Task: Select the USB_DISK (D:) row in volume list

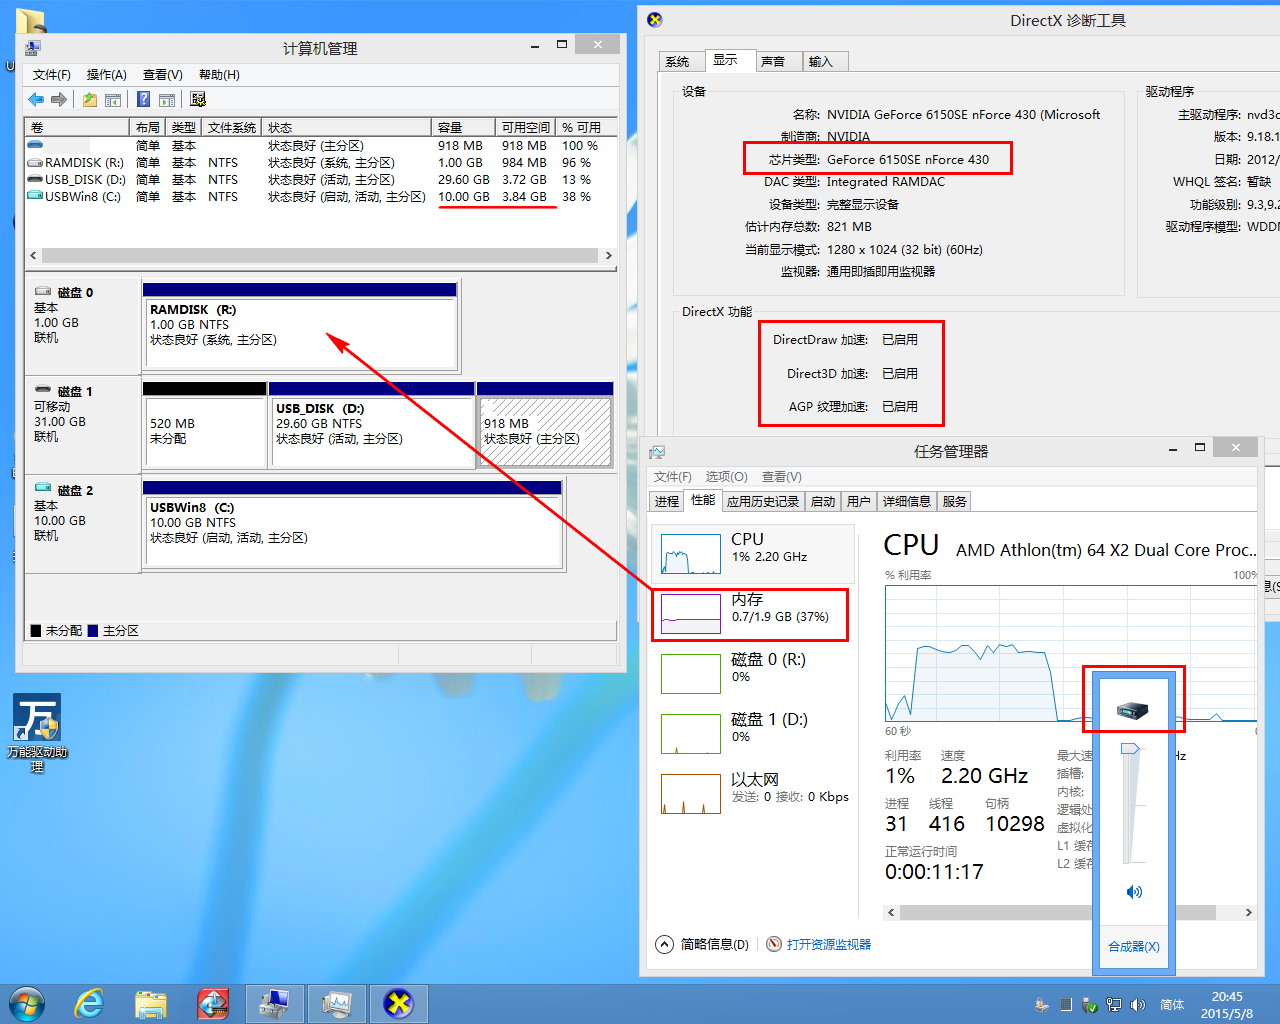Action: point(320,179)
